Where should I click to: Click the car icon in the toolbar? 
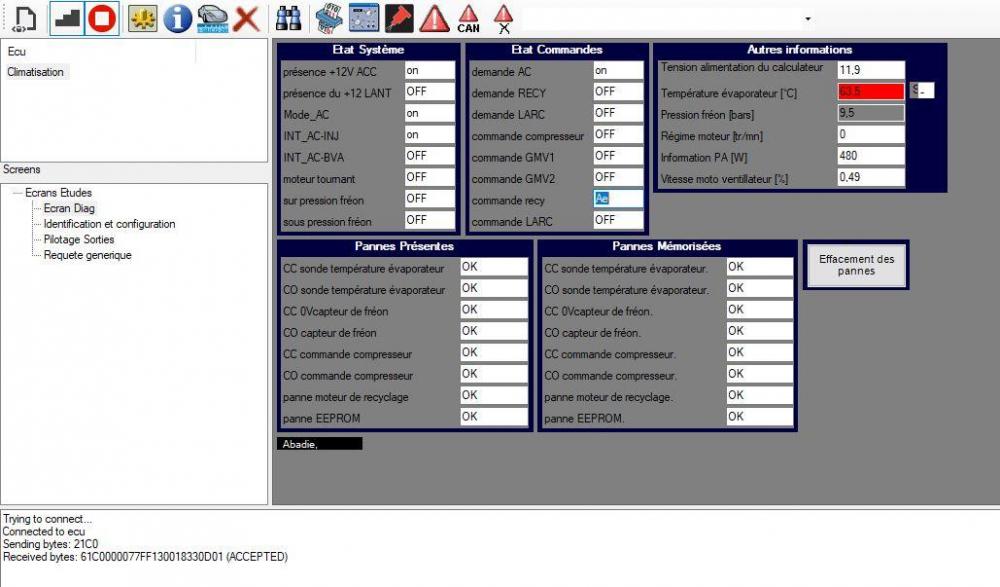coord(212,19)
